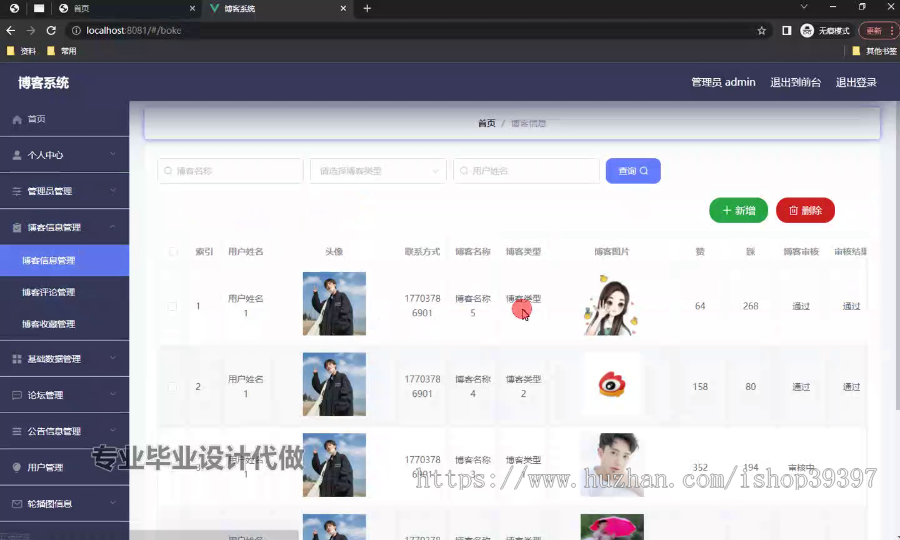Open the tab search dropdown arrow
The image size is (900, 540).
pos(804,7)
